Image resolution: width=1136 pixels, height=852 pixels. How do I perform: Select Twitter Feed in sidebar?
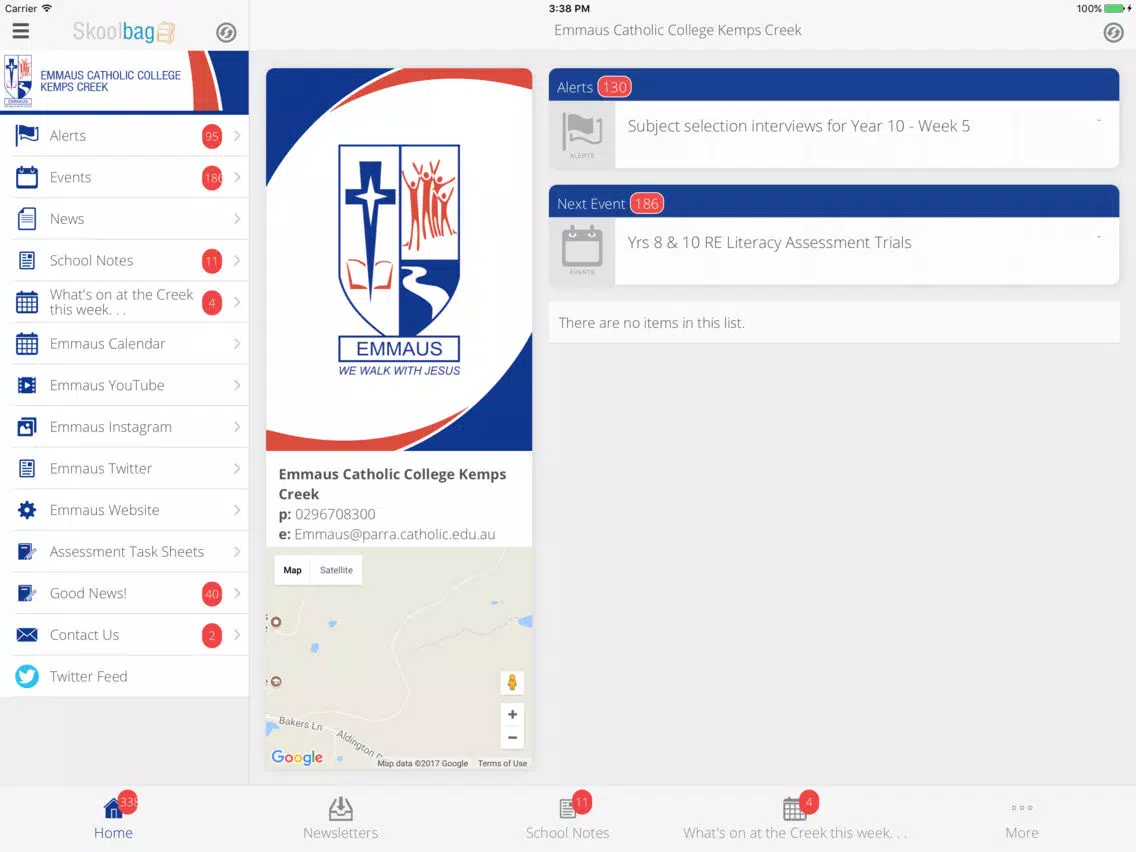tap(124, 677)
